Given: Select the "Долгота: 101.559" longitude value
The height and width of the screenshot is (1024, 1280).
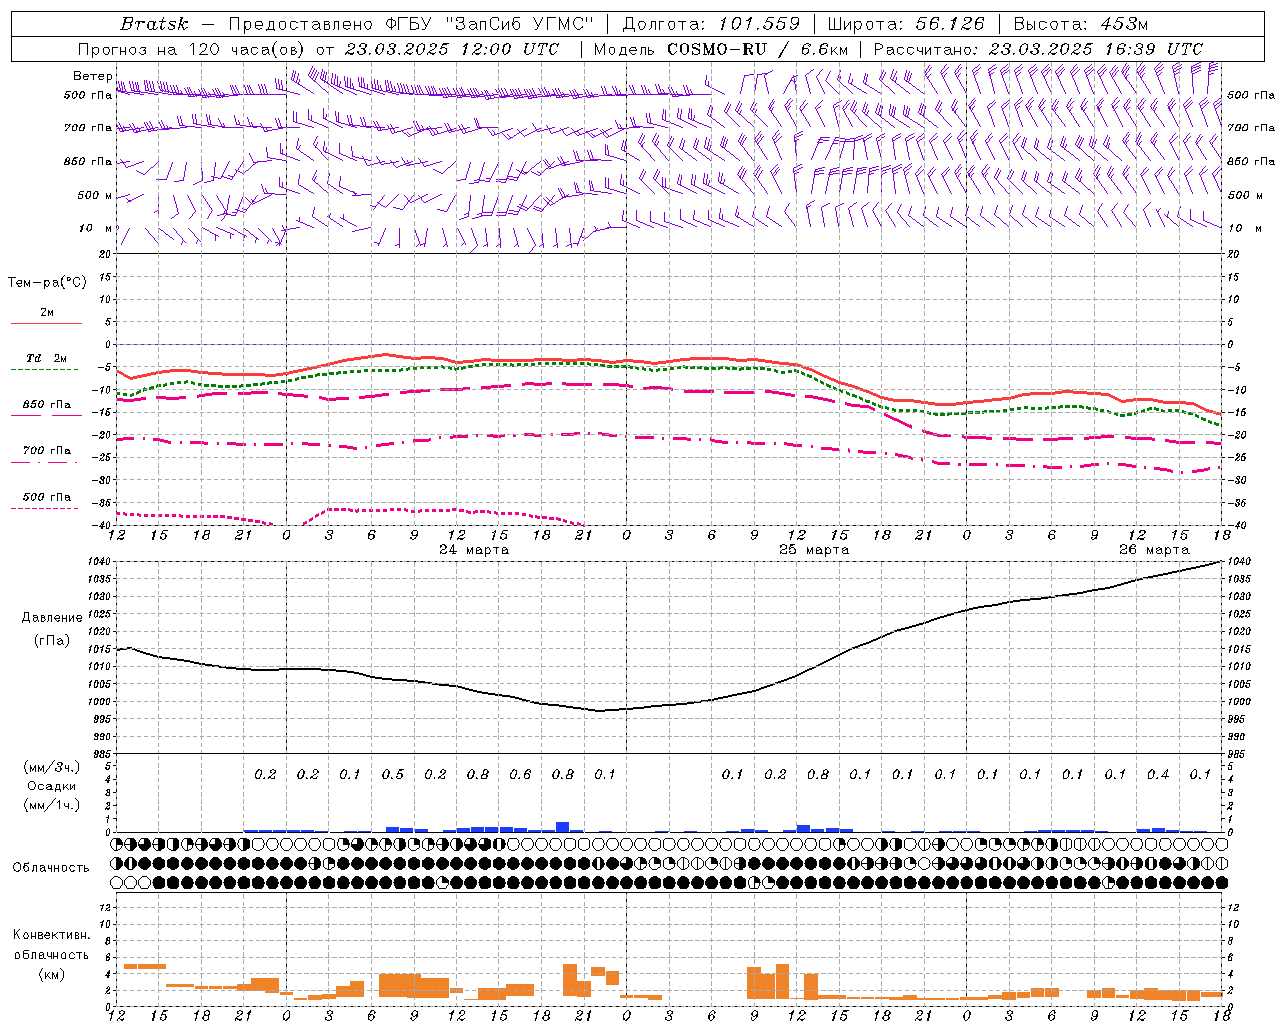Looking at the screenshot, I should [712, 24].
